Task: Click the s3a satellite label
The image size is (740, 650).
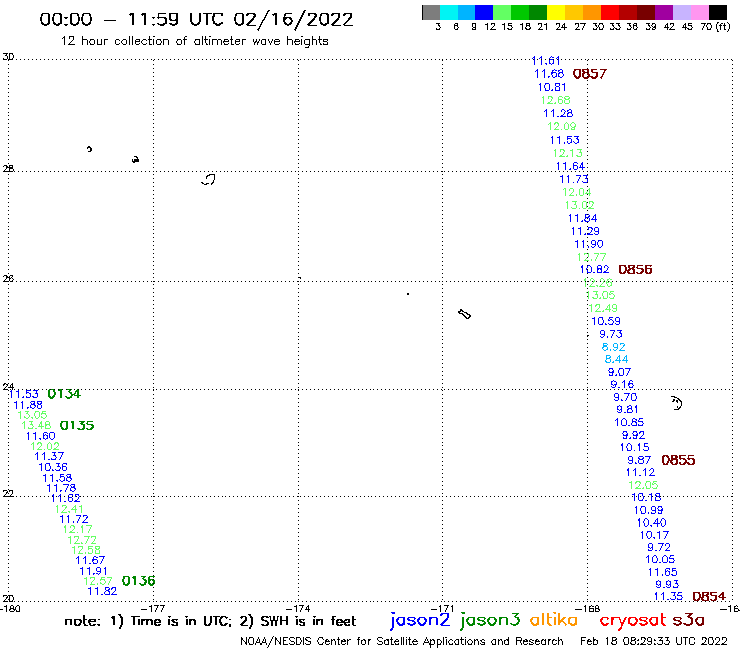Action: [x=689, y=620]
